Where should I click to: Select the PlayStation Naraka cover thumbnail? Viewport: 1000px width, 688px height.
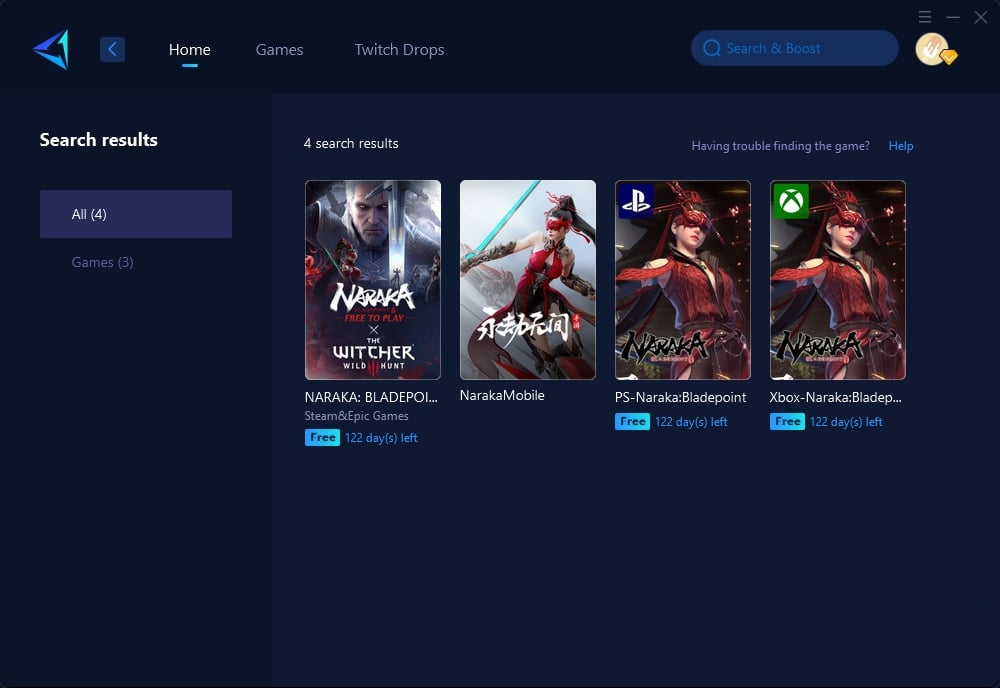coord(683,280)
